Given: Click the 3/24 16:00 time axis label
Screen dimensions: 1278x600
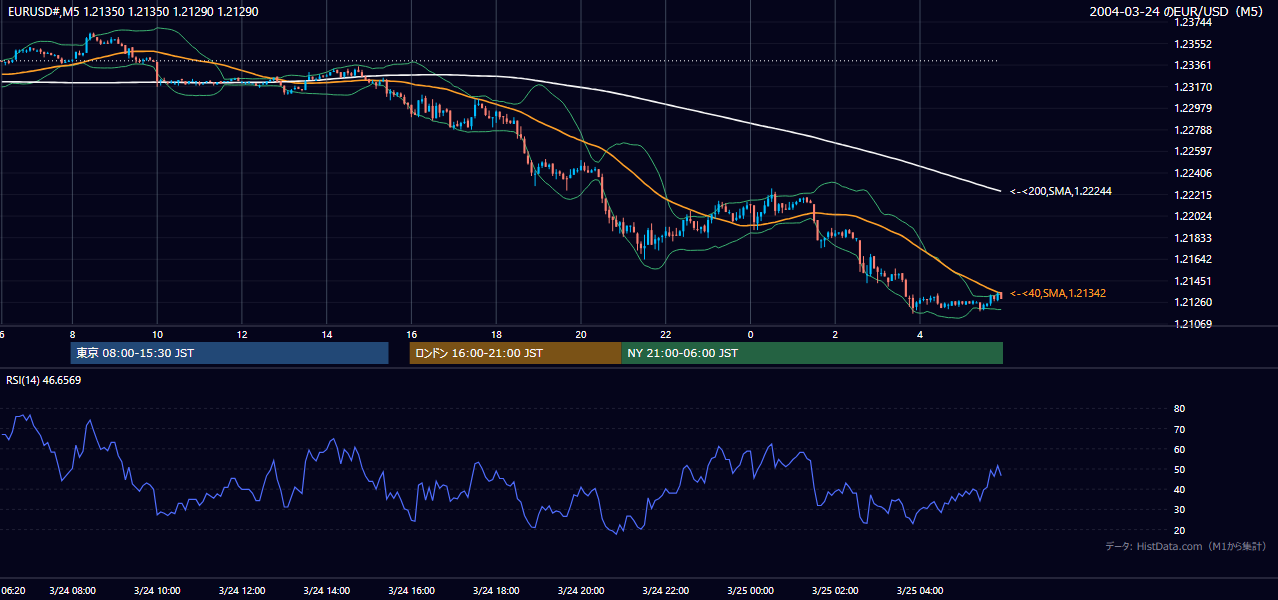Looking at the screenshot, I should pos(412,591).
